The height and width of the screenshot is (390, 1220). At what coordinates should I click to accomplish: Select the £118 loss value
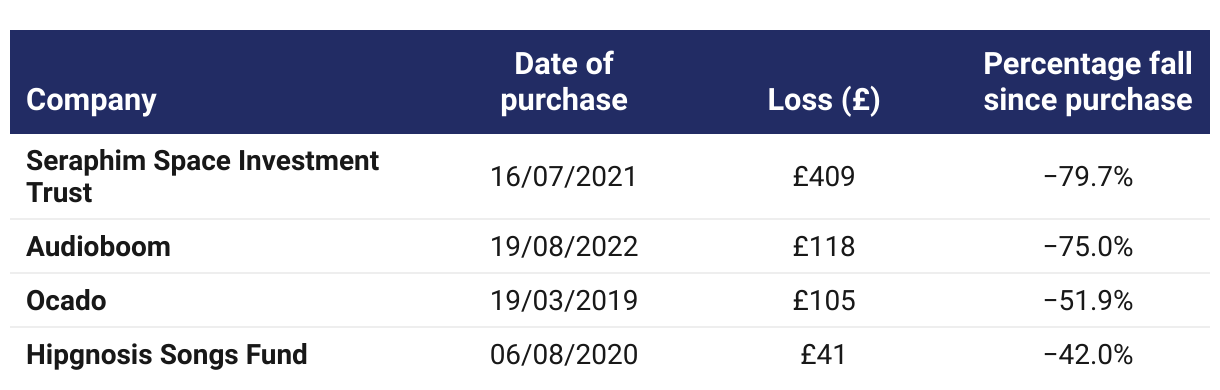(x=824, y=246)
